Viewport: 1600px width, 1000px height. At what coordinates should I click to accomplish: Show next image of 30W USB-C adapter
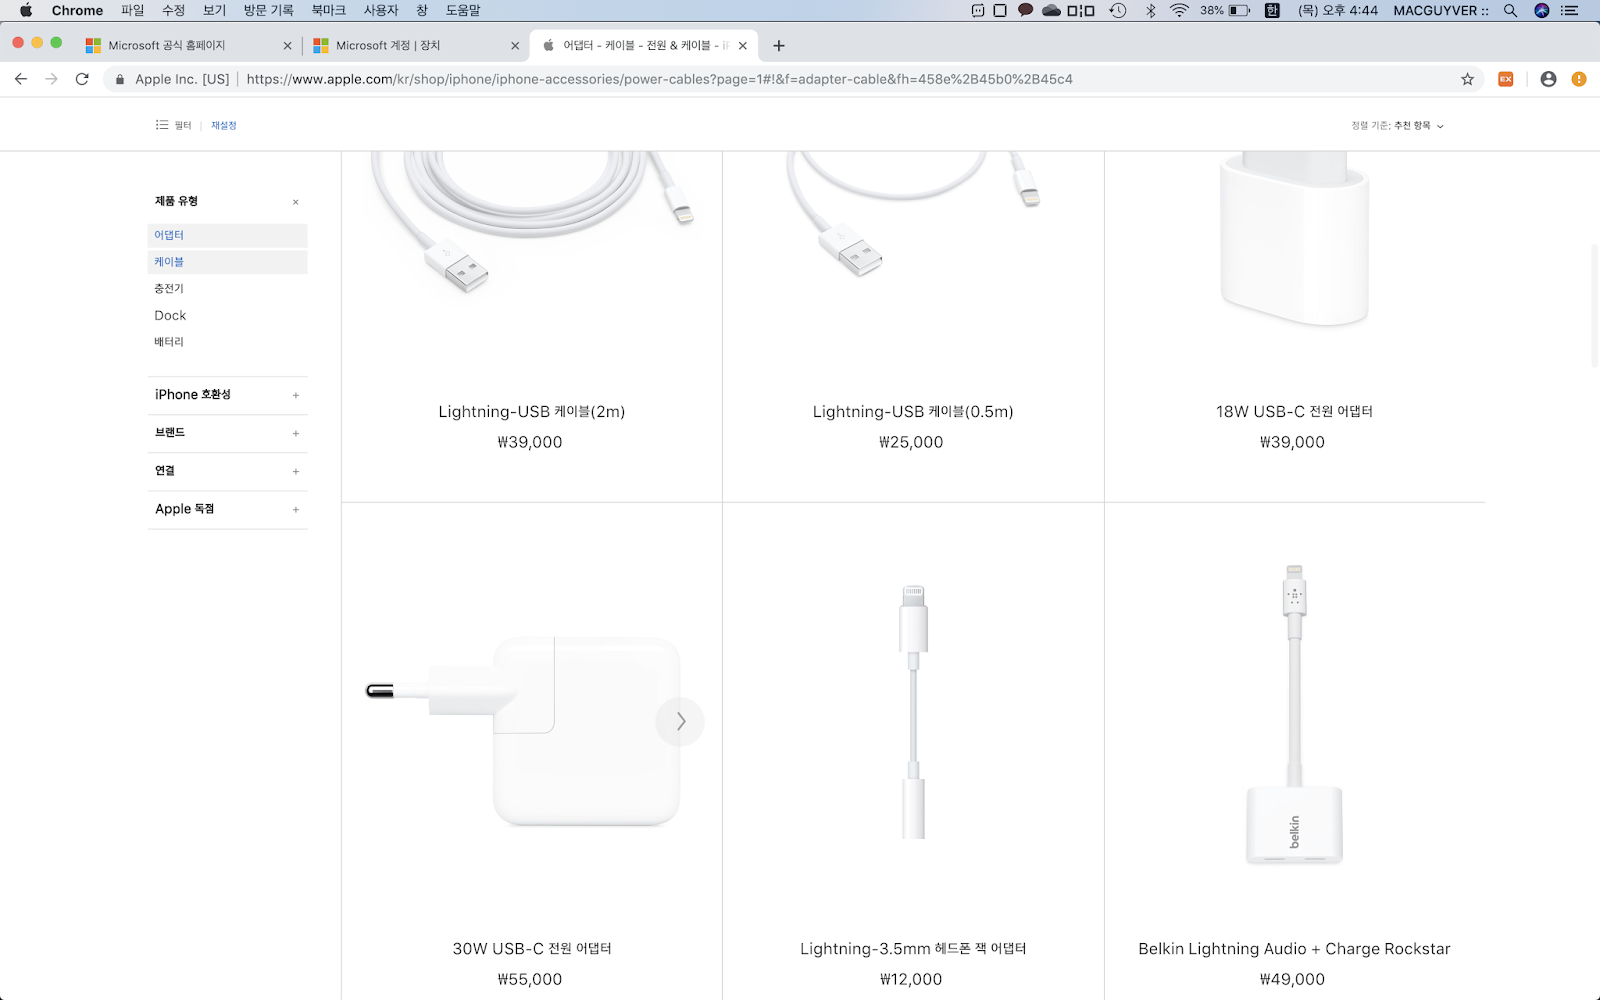[680, 721]
